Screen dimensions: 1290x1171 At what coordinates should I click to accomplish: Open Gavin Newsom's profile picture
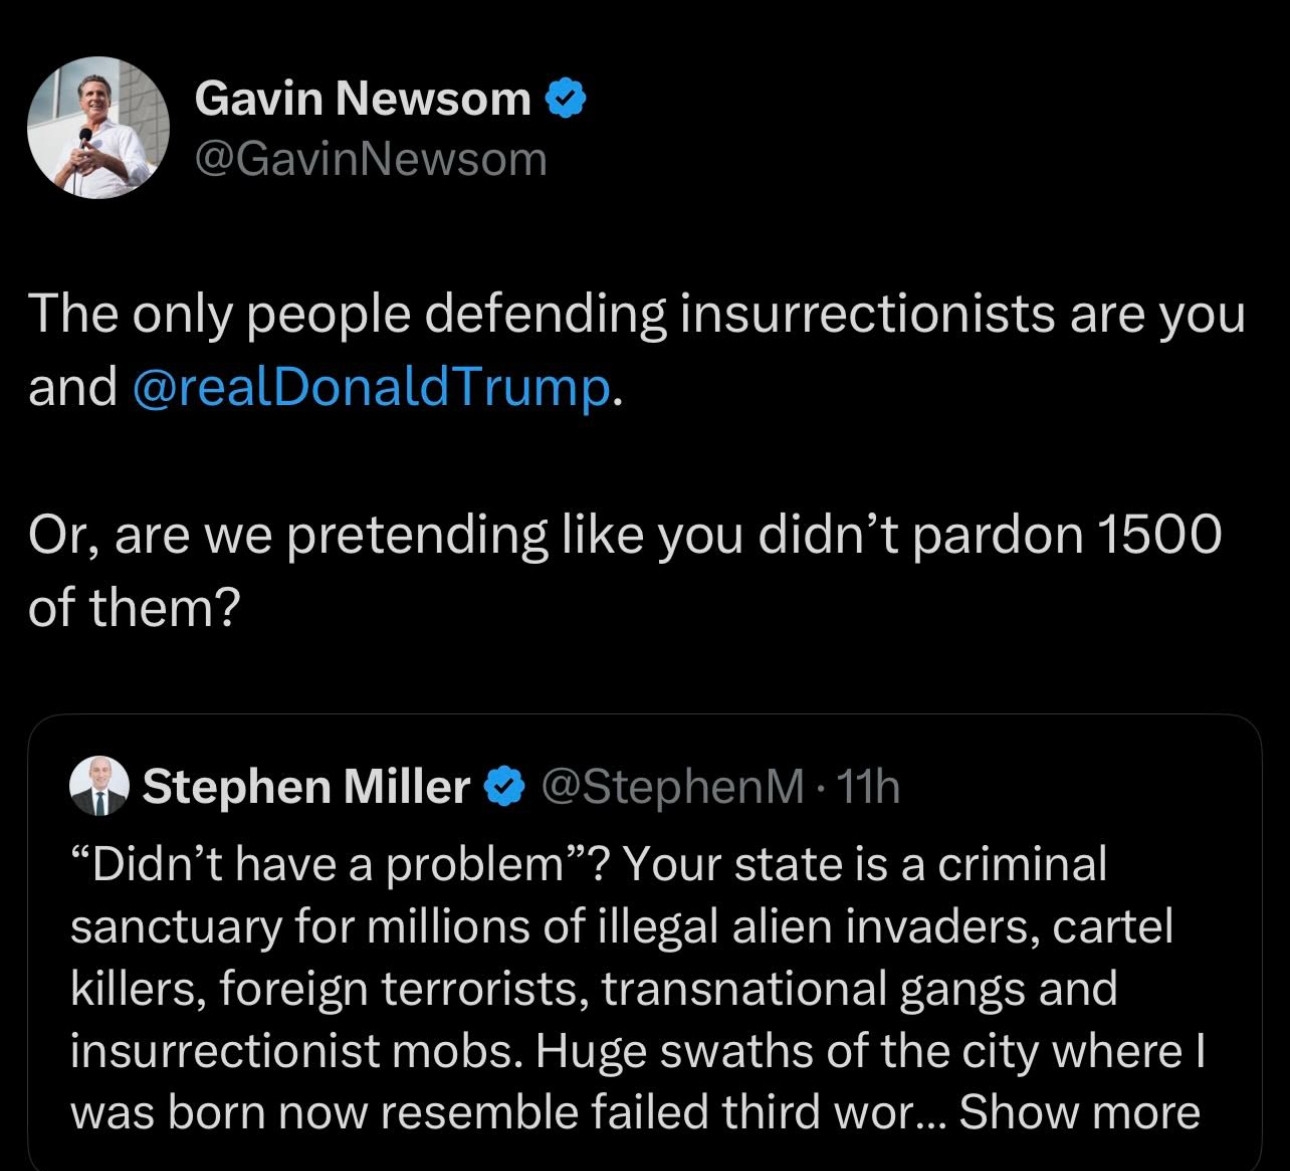click(x=98, y=128)
